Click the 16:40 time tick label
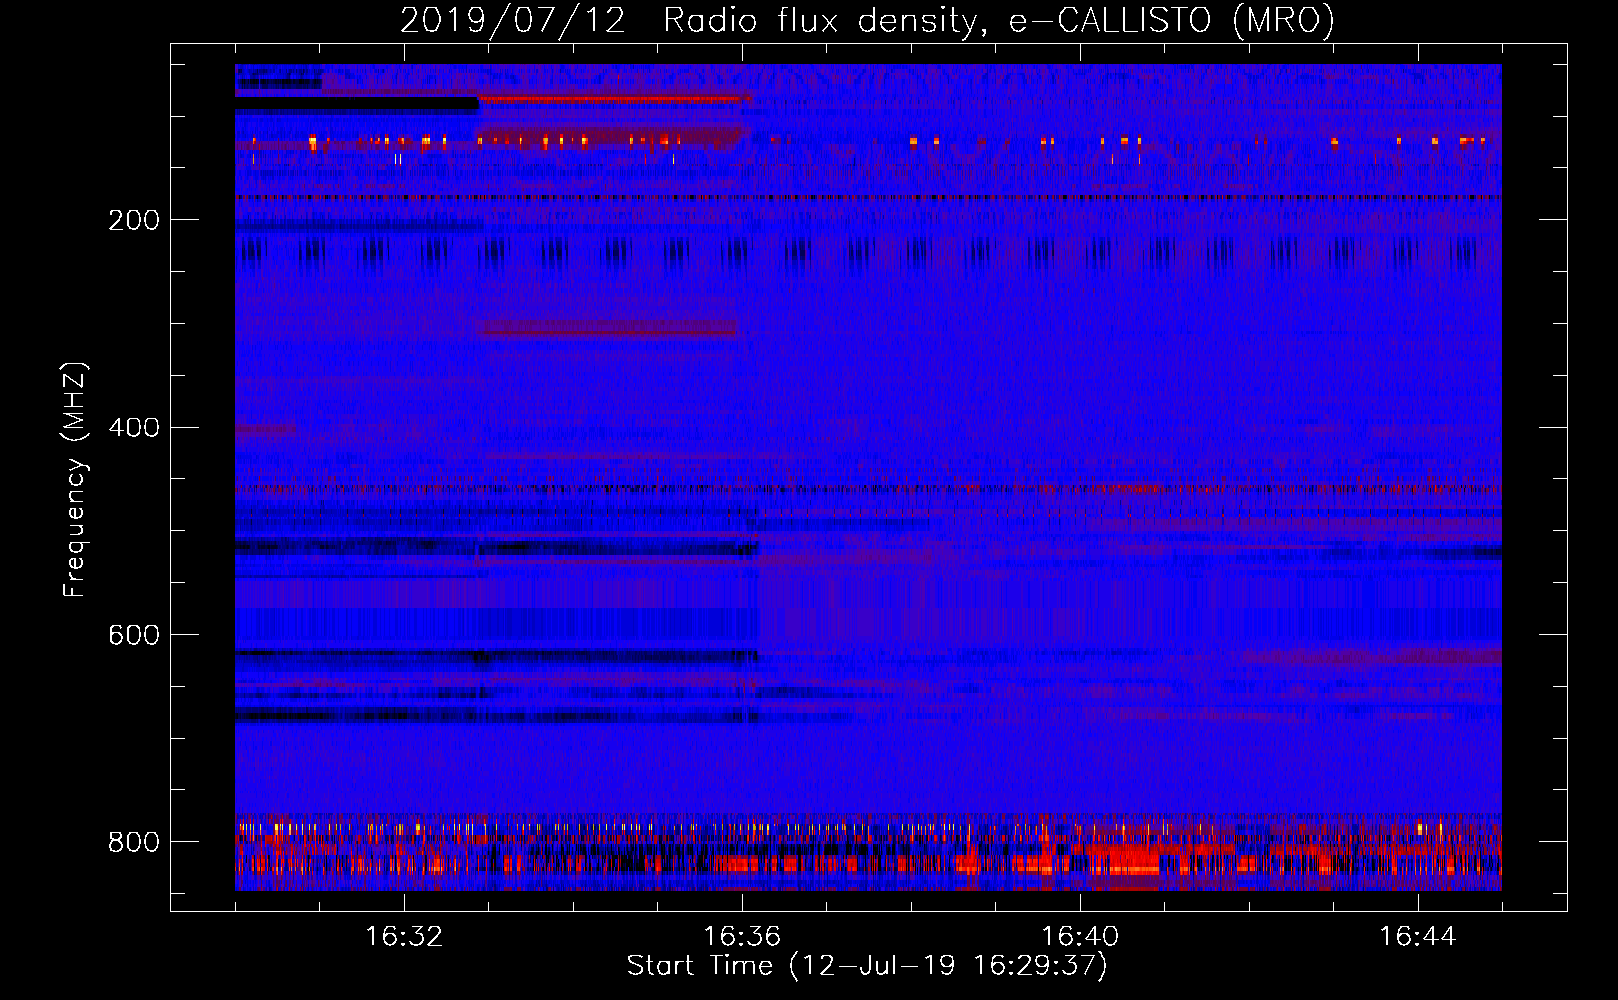1618x1000 pixels. [x=1080, y=937]
